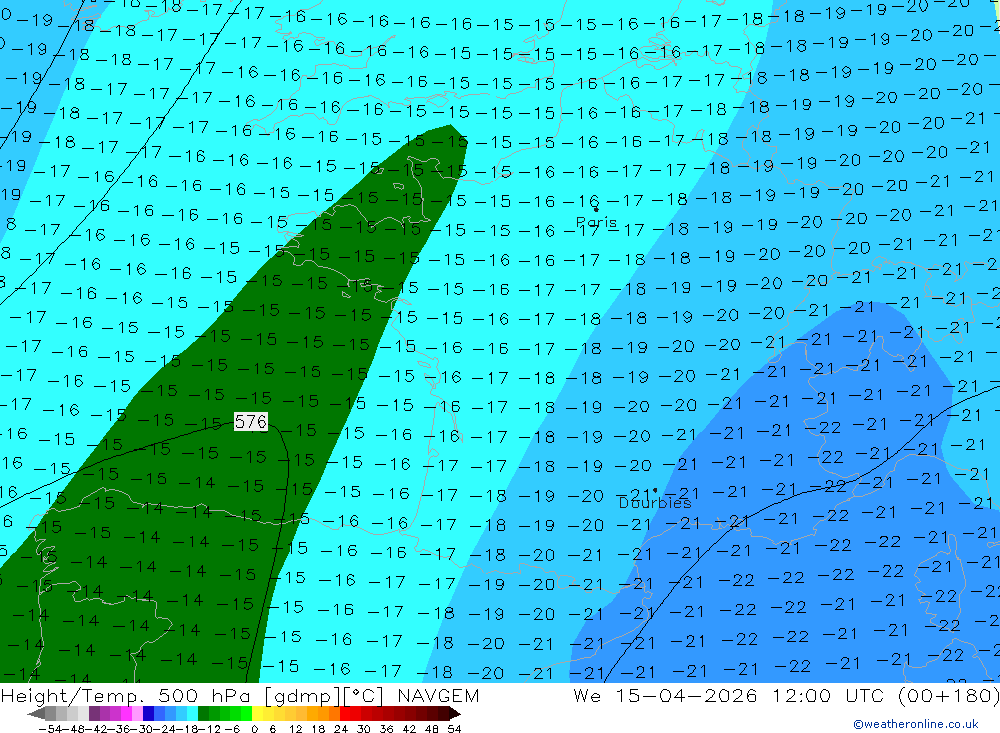Click the yellow 0 degree legend swatch
This screenshot has width=1000, height=733.
(x=258, y=713)
